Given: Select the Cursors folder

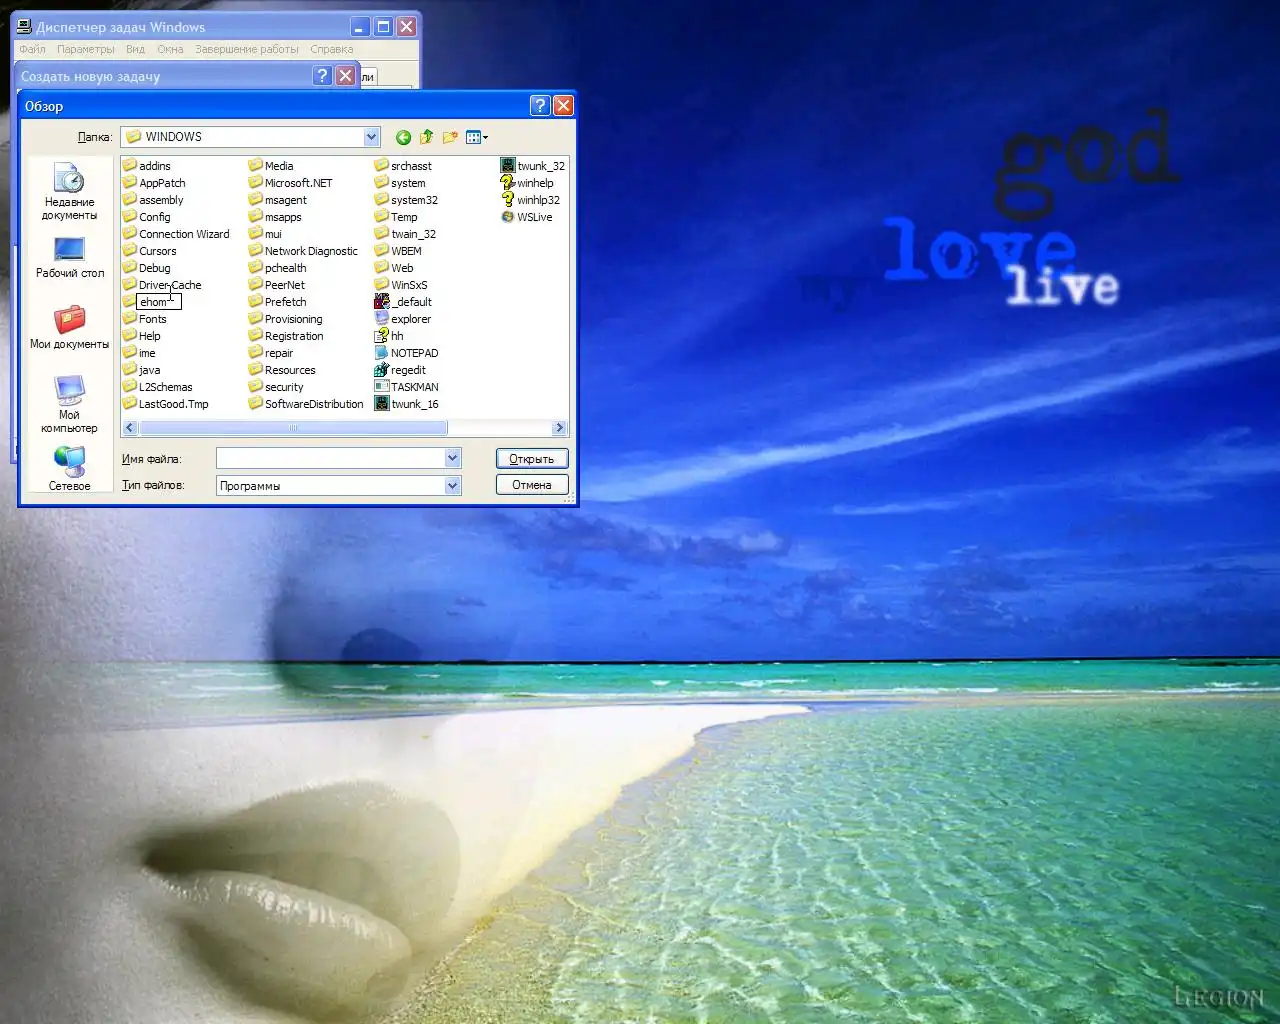Looking at the screenshot, I should click(x=149, y=251).
